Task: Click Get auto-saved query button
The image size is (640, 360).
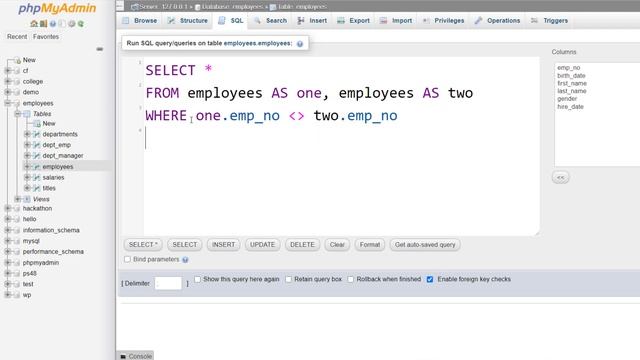Action: click(x=425, y=245)
